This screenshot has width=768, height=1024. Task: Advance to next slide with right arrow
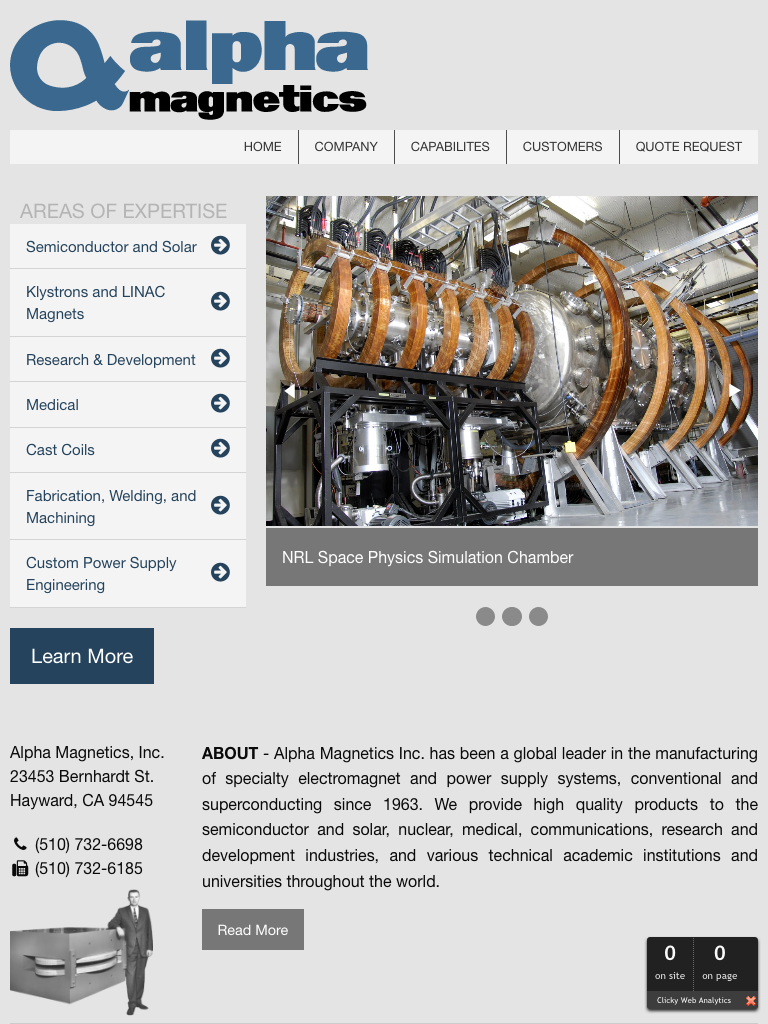click(734, 390)
